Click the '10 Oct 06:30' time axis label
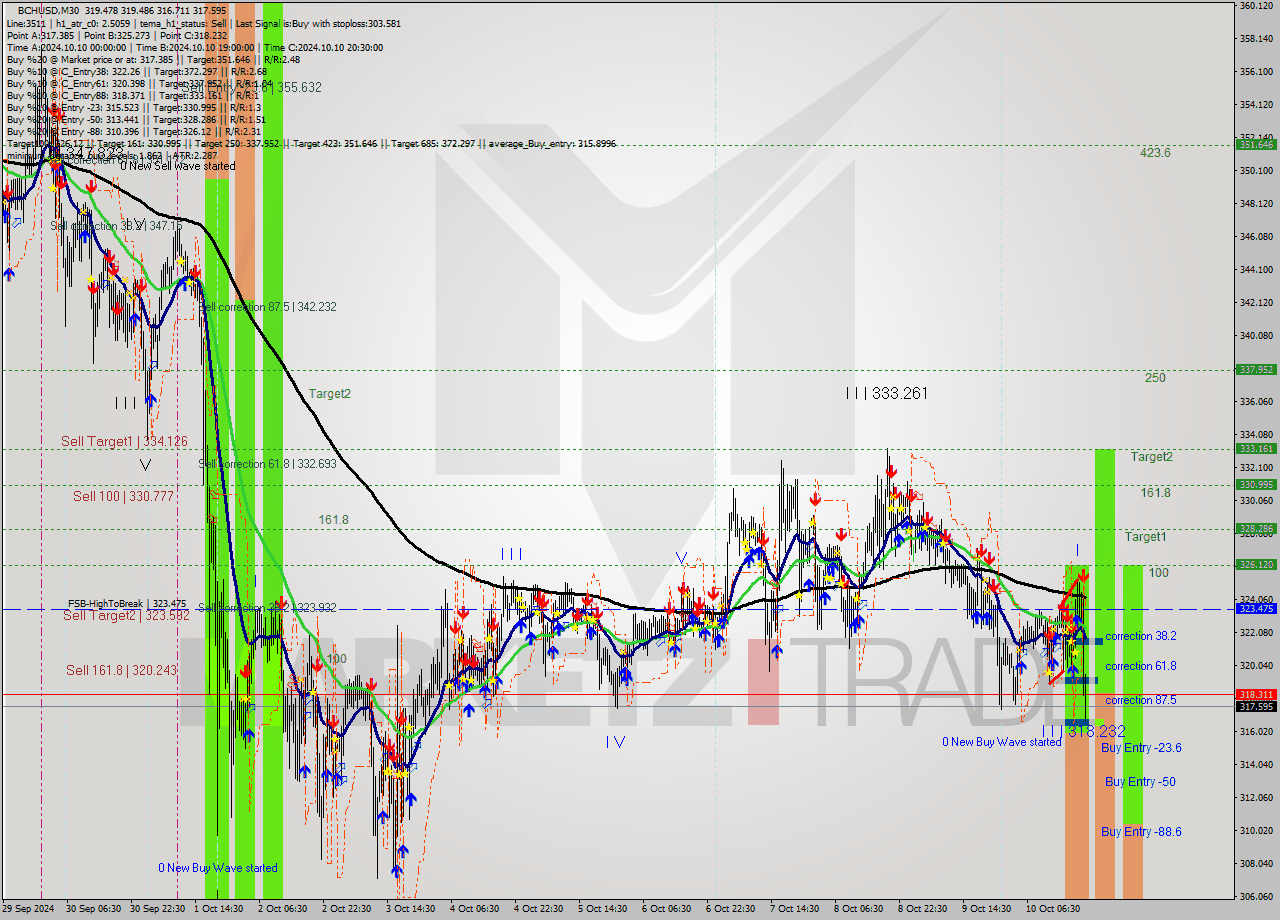Viewport: 1280px width, 920px height. (1053, 909)
